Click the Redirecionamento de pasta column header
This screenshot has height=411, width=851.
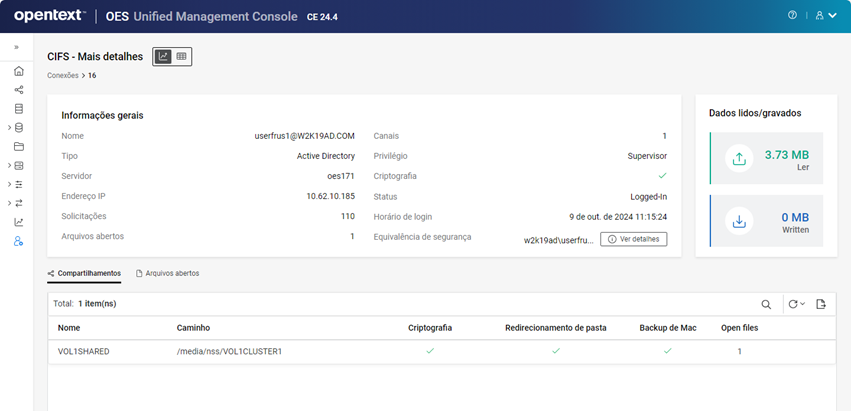click(556, 328)
